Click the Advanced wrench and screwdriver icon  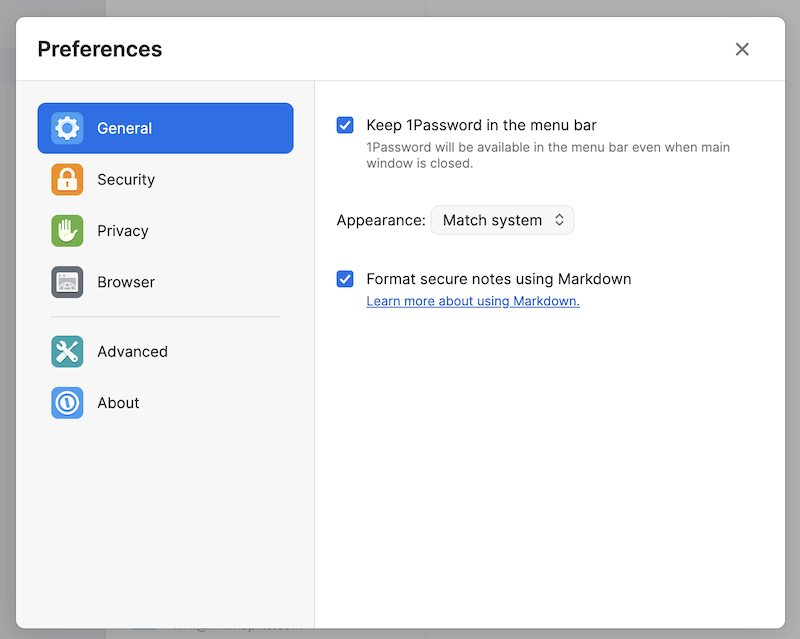coord(67,352)
